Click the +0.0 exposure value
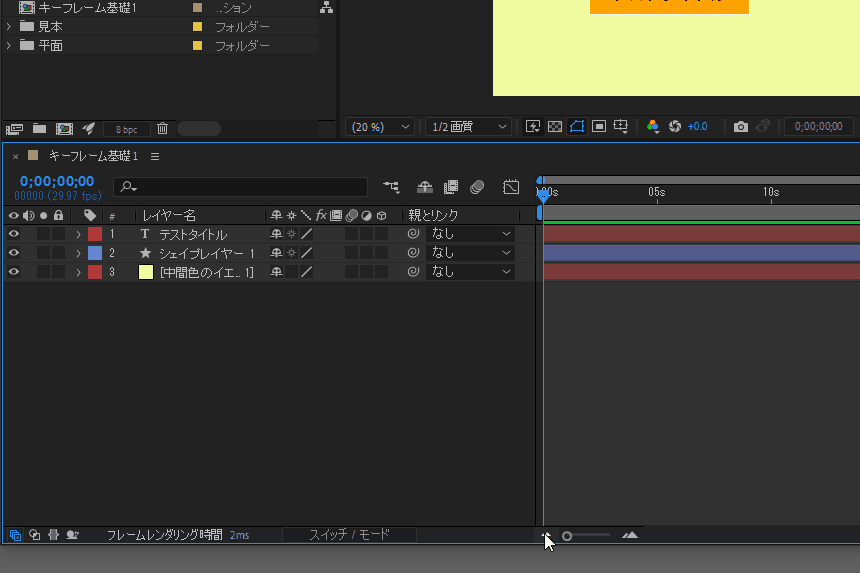860x573 pixels. [x=698, y=127]
